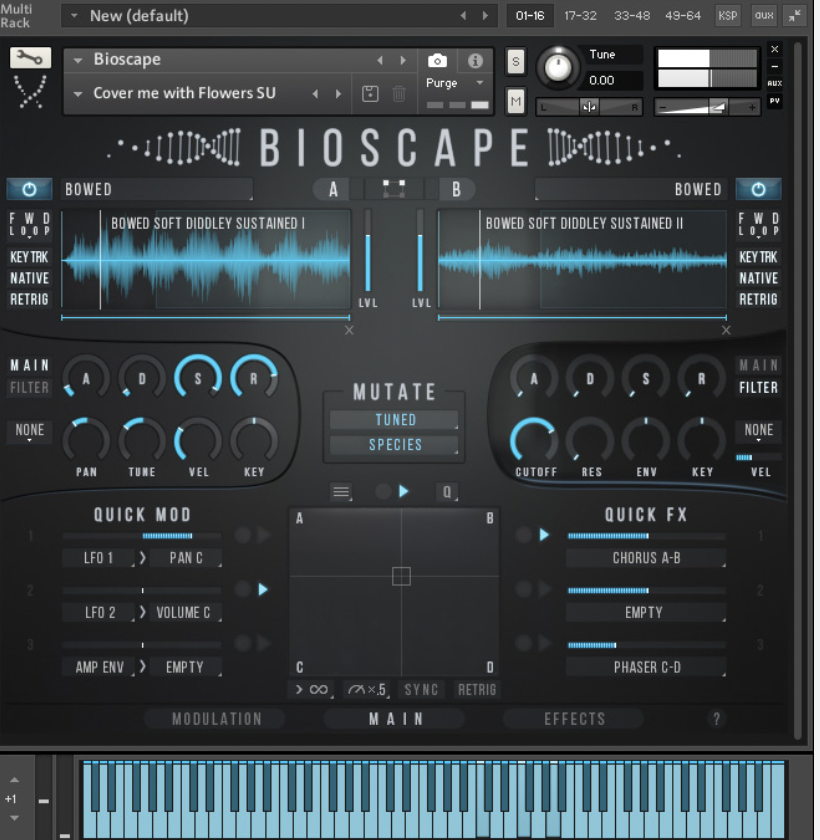This screenshot has height=840, width=820.
Task: Adjust the Tune knob in the header
Action: point(558,68)
